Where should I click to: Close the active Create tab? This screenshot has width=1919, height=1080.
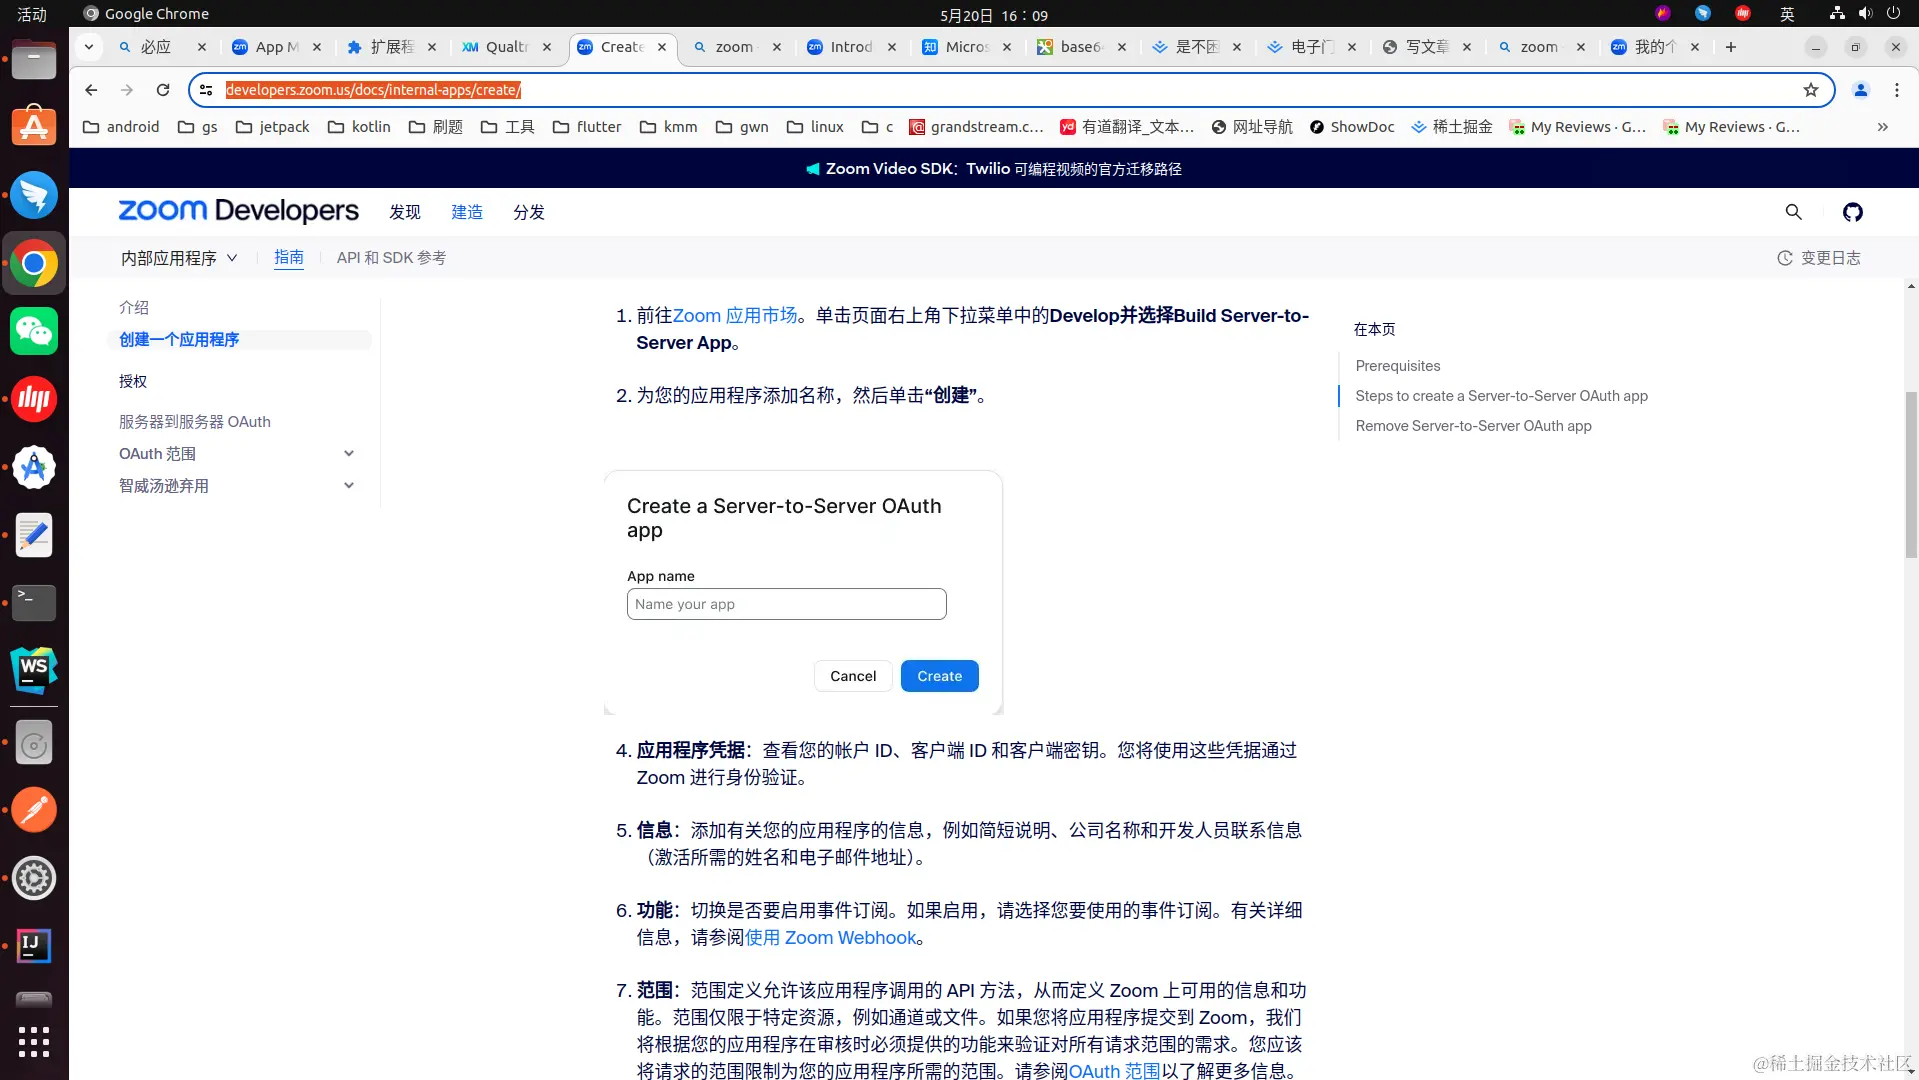pyautogui.click(x=662, y=47)
